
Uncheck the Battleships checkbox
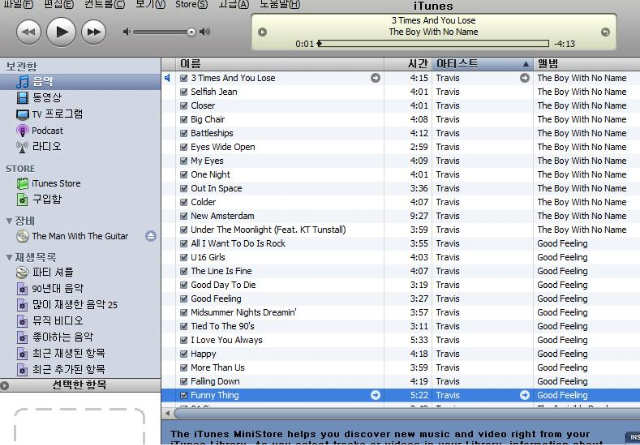point(184,133)
